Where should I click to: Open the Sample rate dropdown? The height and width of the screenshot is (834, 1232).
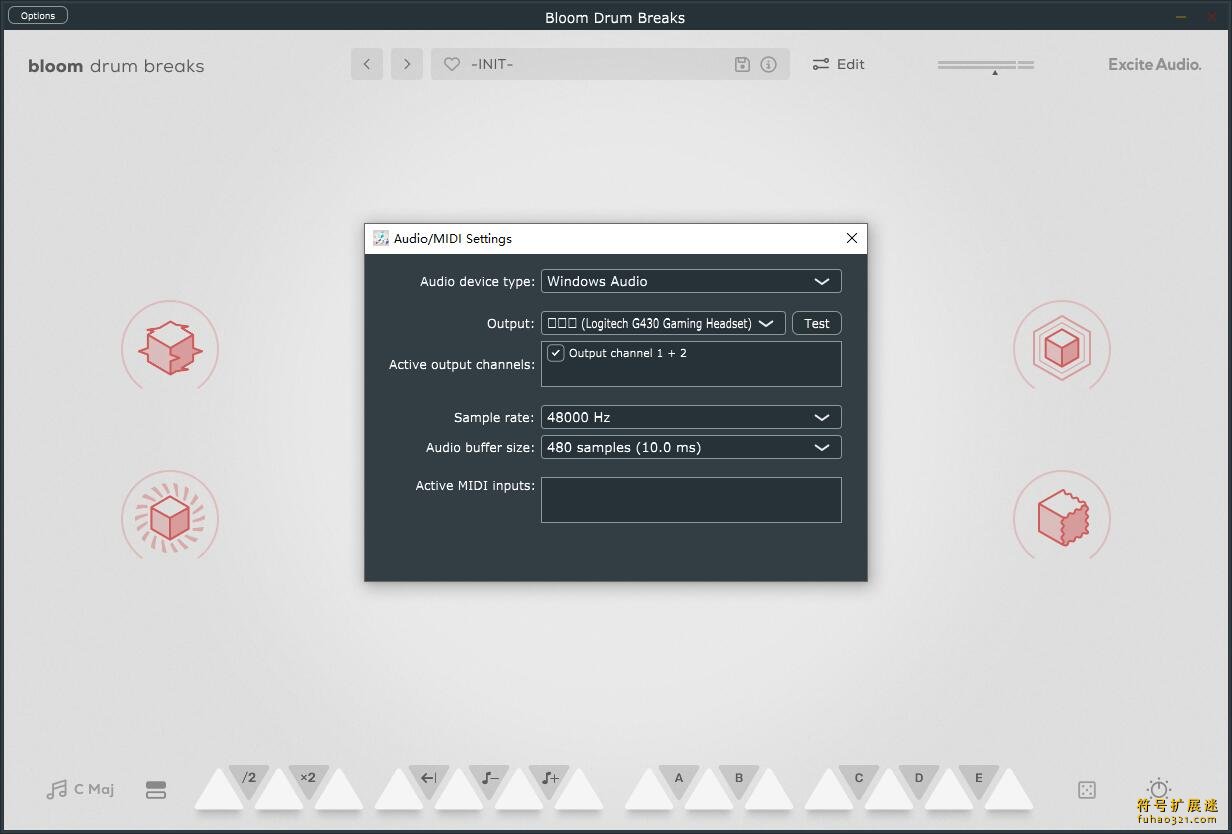(x=691, y=417)
